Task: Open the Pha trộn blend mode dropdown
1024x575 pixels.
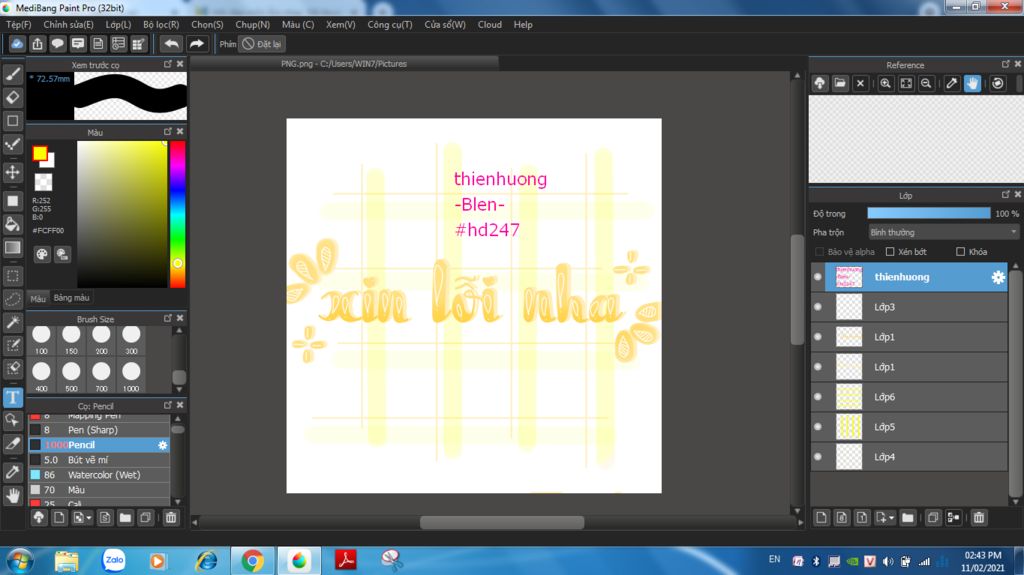Action: 944,232
